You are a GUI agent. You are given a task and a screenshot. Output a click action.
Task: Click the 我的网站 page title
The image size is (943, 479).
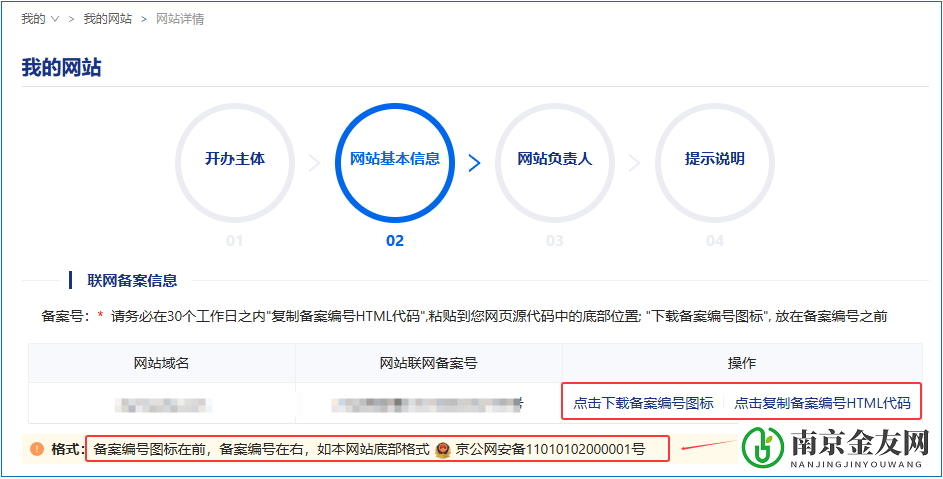coord(61,67)
